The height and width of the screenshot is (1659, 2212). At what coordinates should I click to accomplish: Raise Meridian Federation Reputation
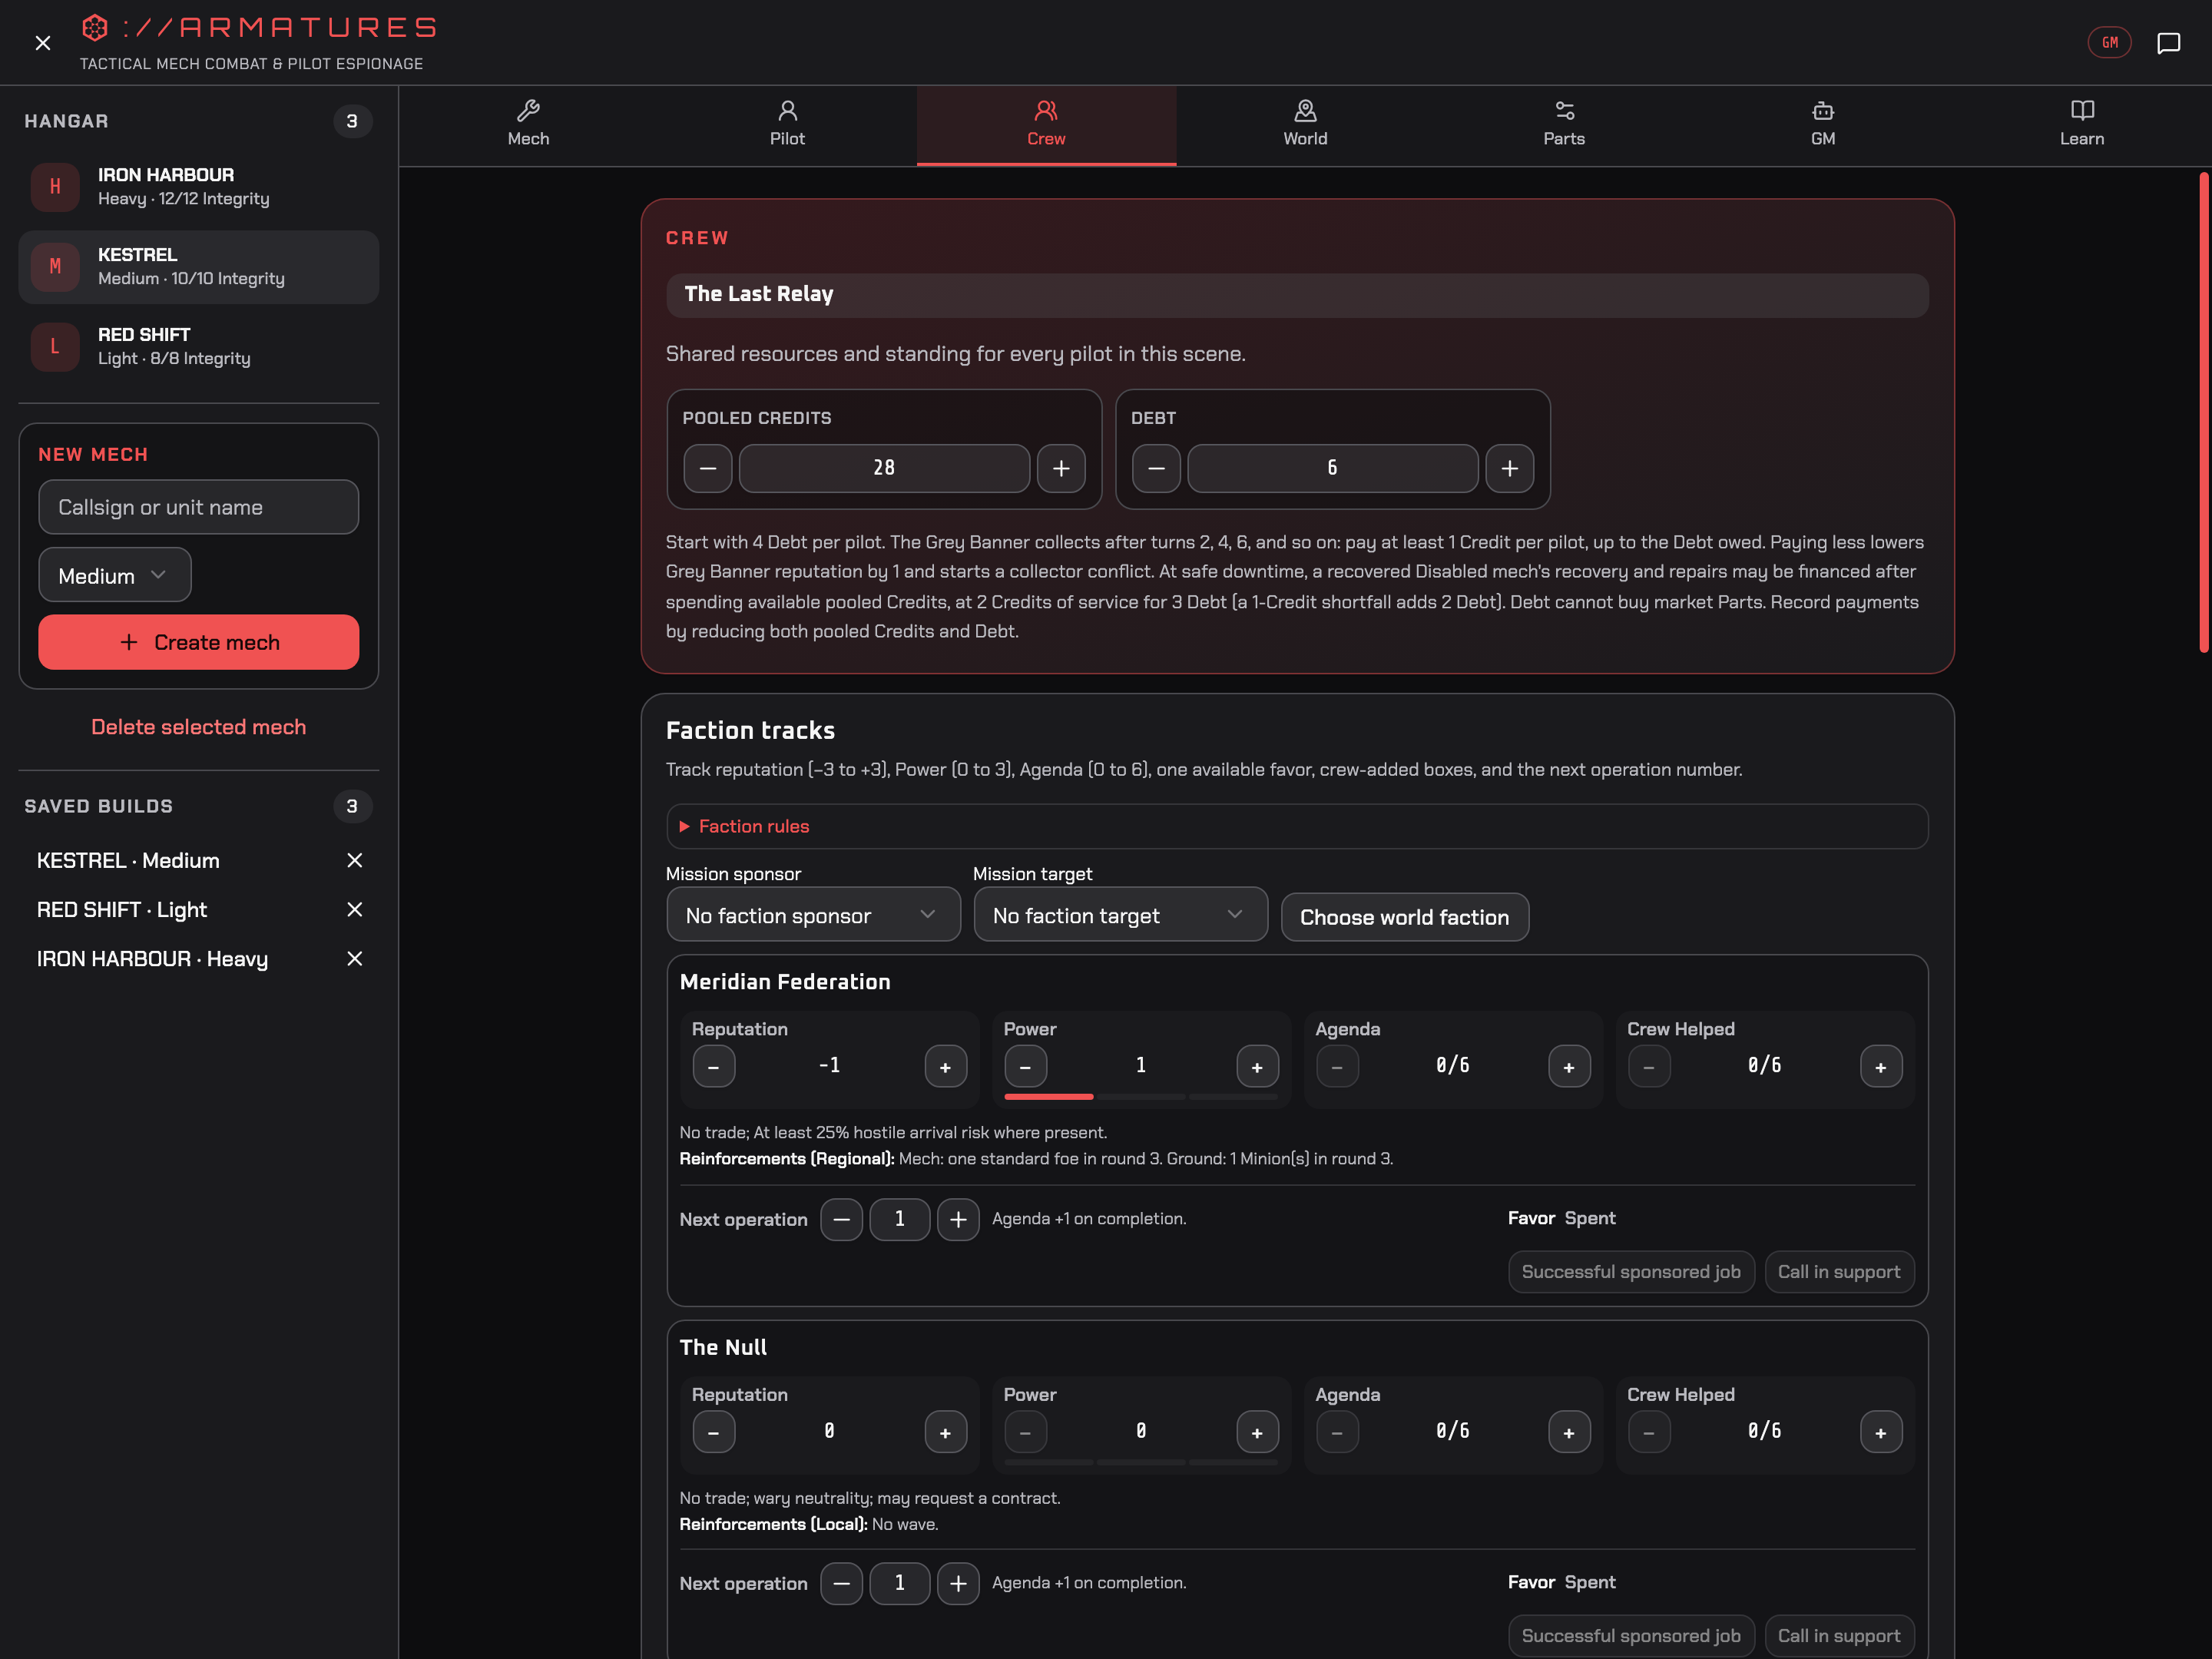[x=945, y=1067]
